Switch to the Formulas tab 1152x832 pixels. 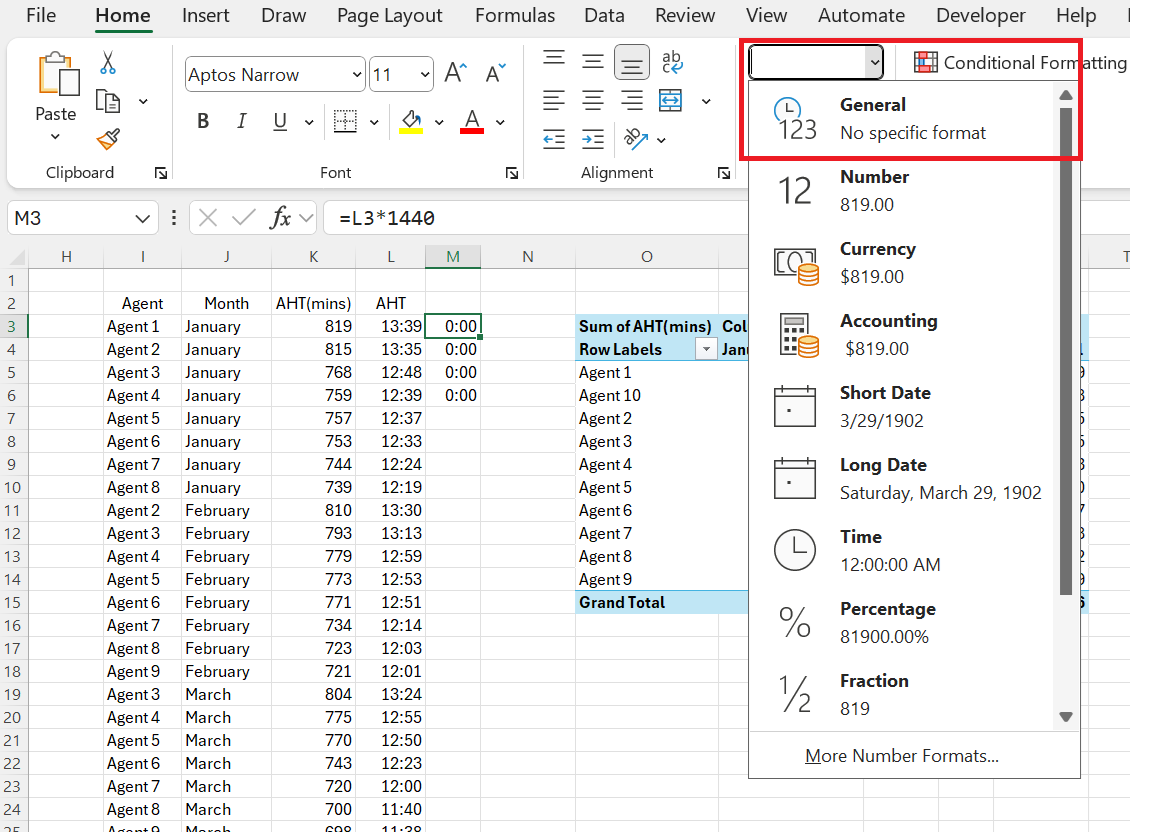(515, 15)
